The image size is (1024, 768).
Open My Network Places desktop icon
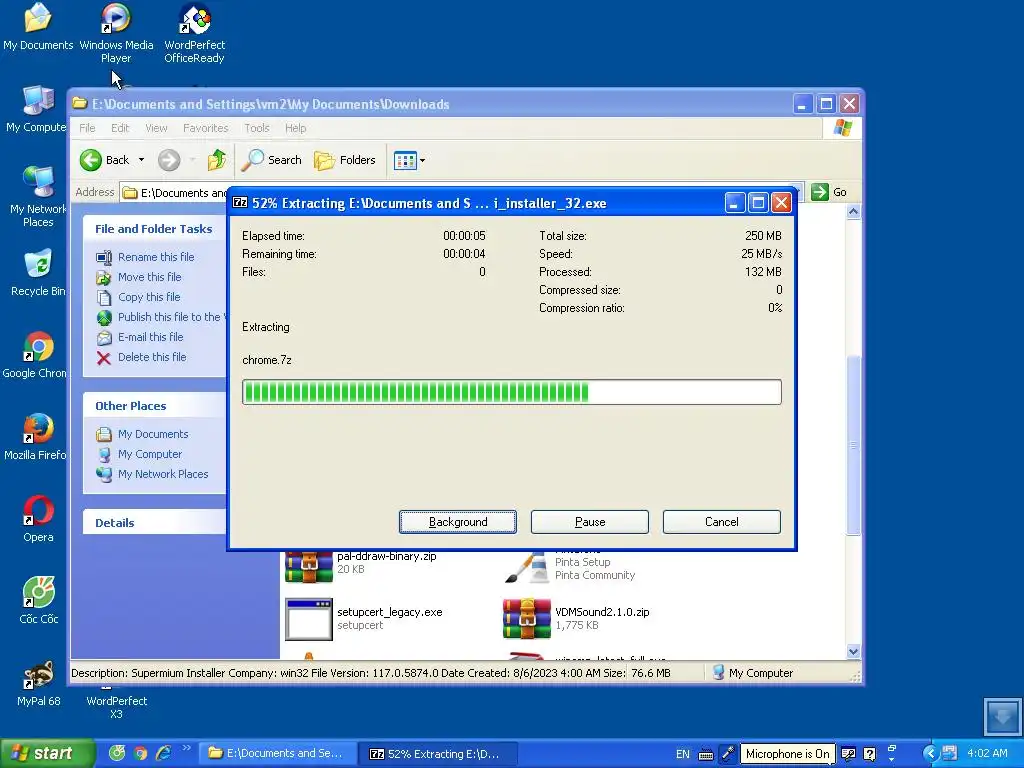[37, 196]
